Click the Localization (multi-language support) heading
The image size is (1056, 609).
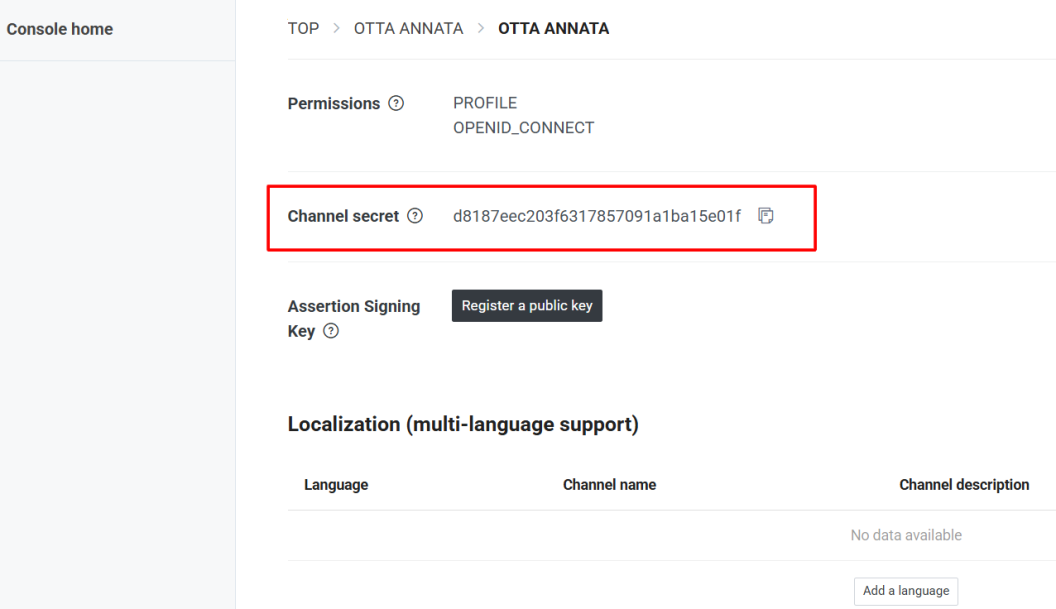pyautogui.click(x=463, y=424)
